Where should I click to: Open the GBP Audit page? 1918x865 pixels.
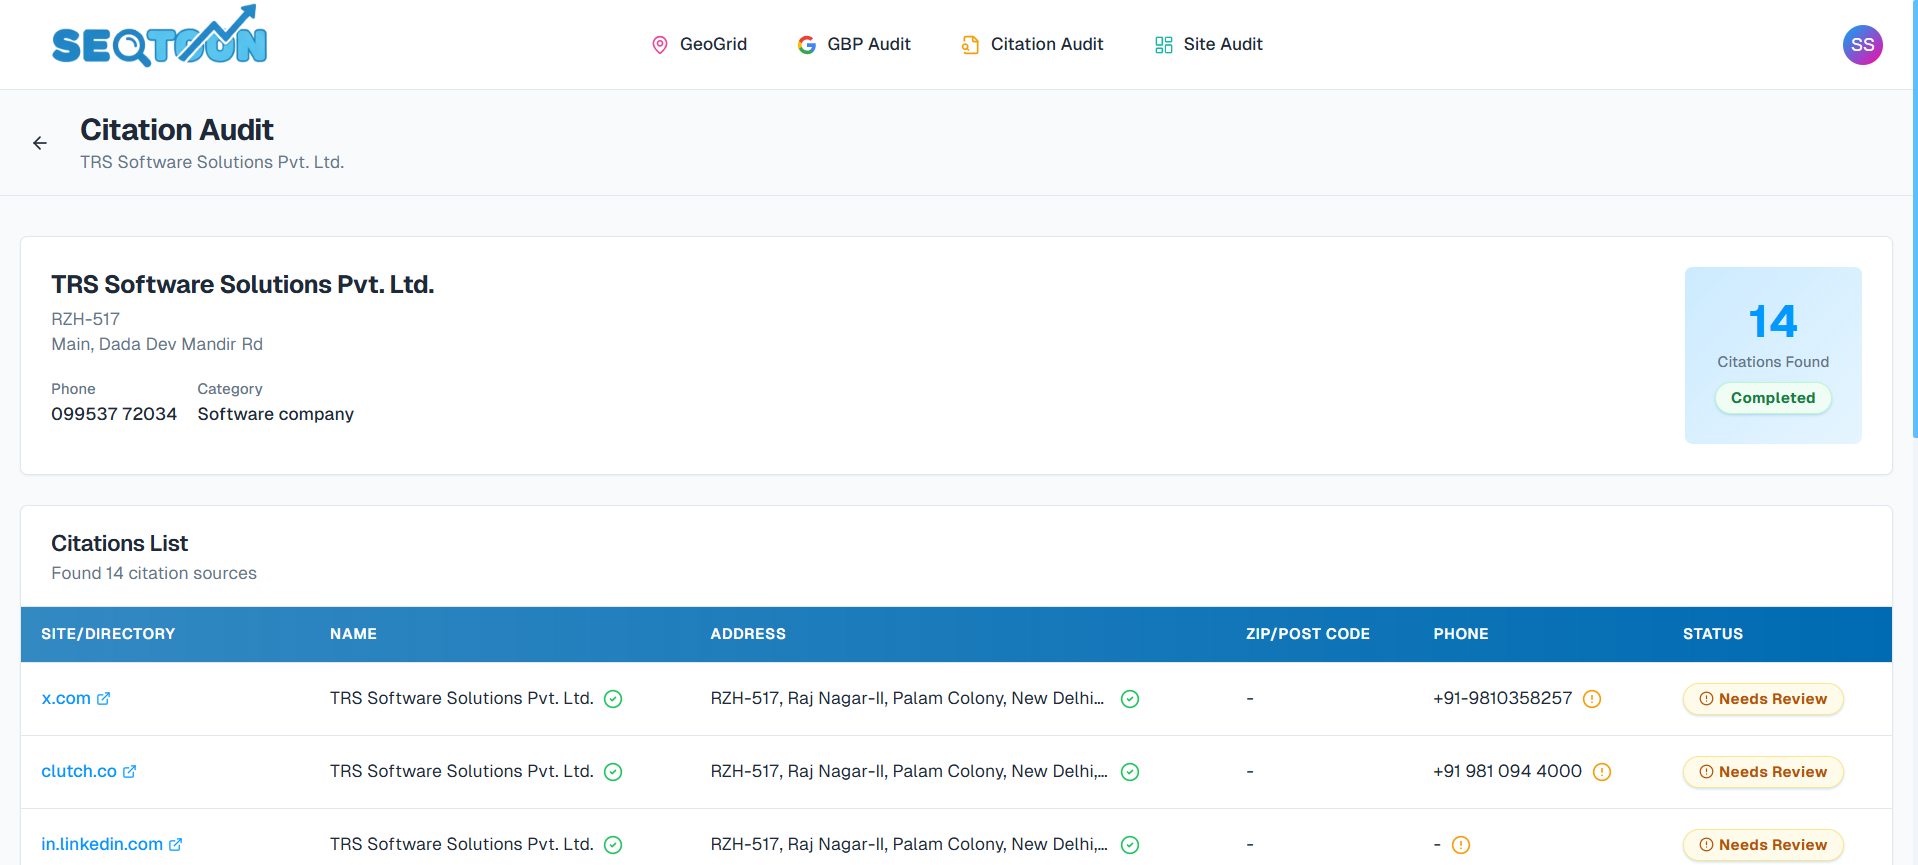(x=854, y=44)
